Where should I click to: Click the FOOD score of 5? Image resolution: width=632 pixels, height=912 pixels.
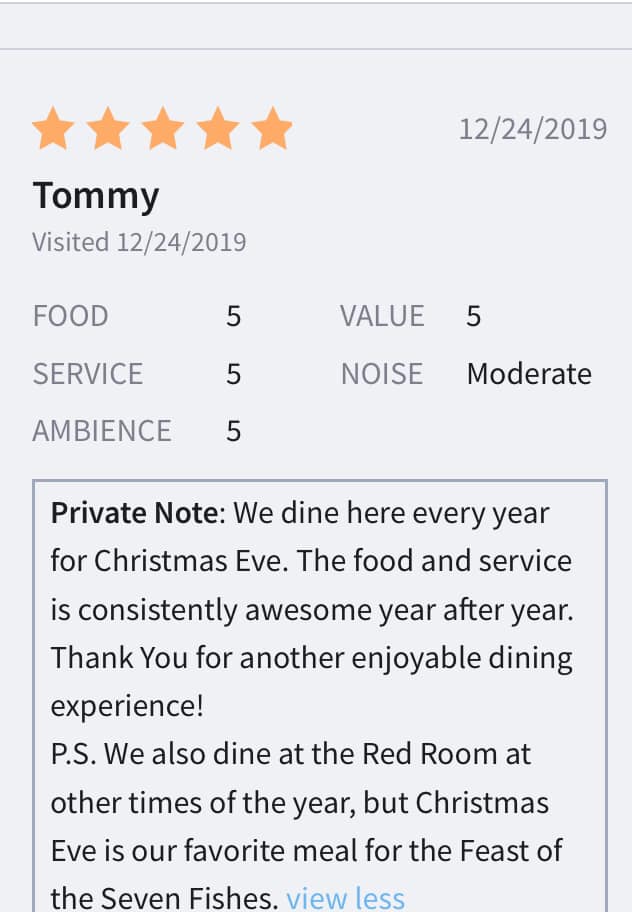click(x=233, y=317)
